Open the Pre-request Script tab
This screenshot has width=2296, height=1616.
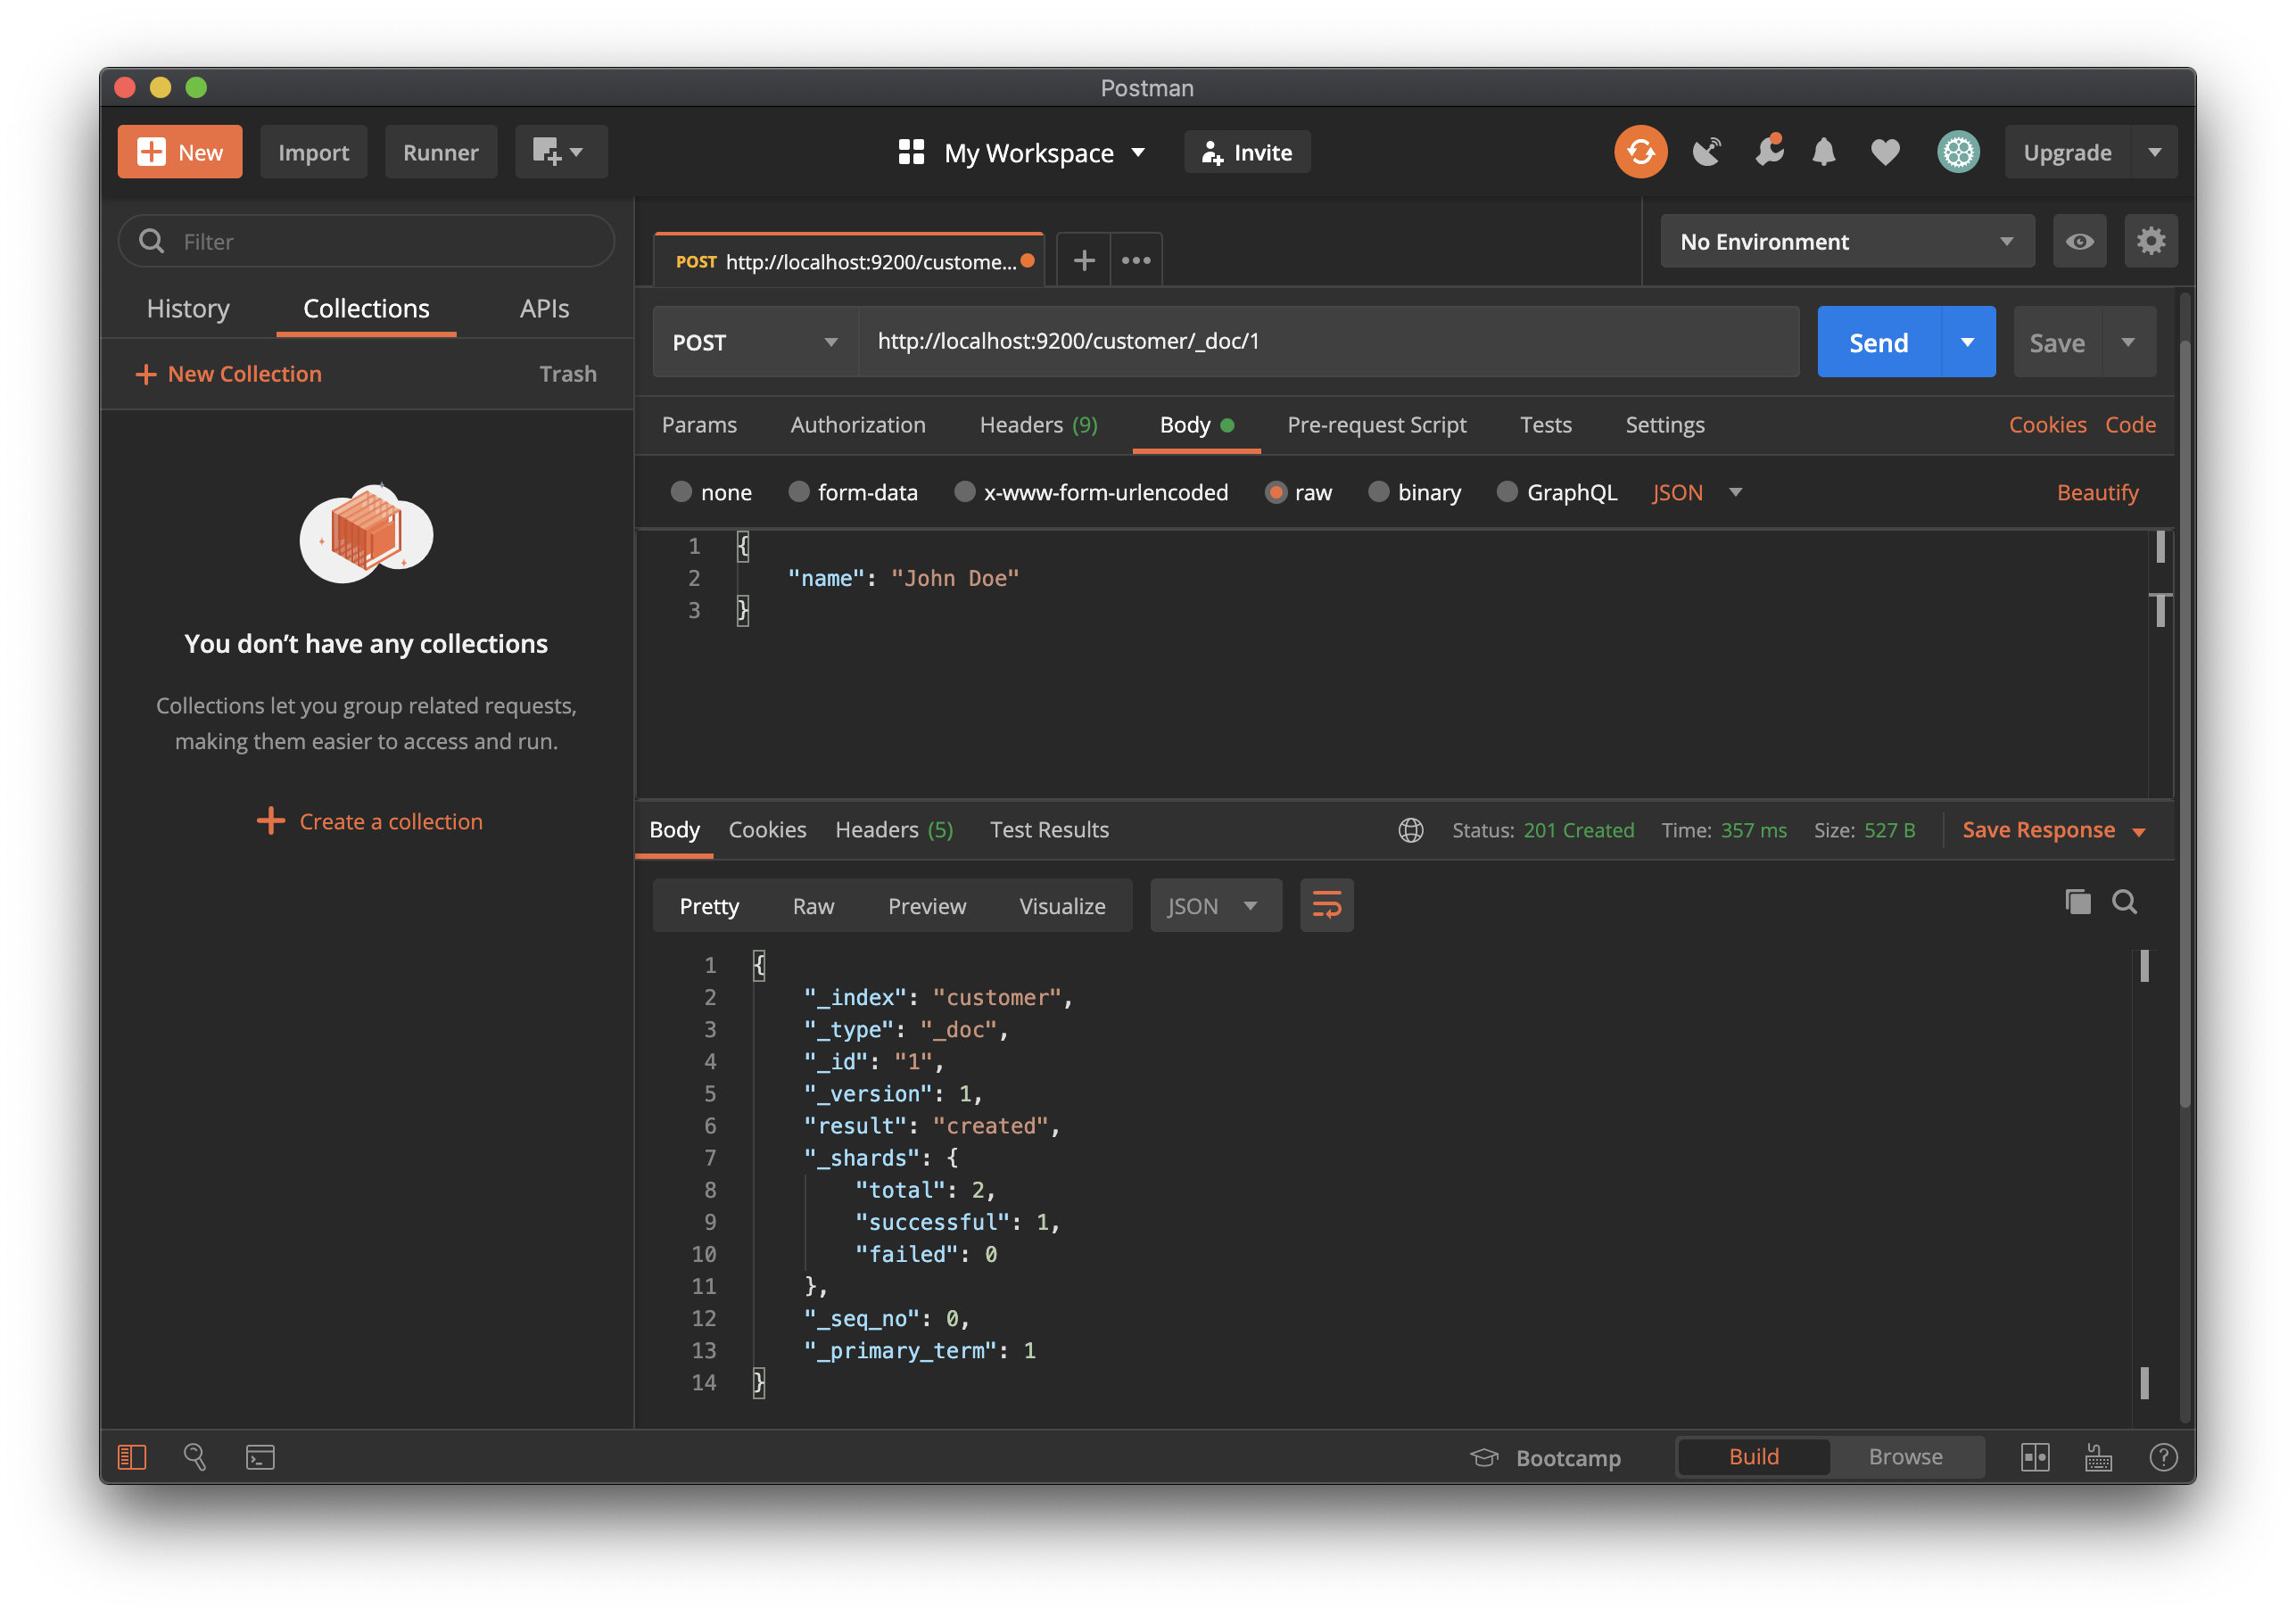click(x=1376, y=425)
